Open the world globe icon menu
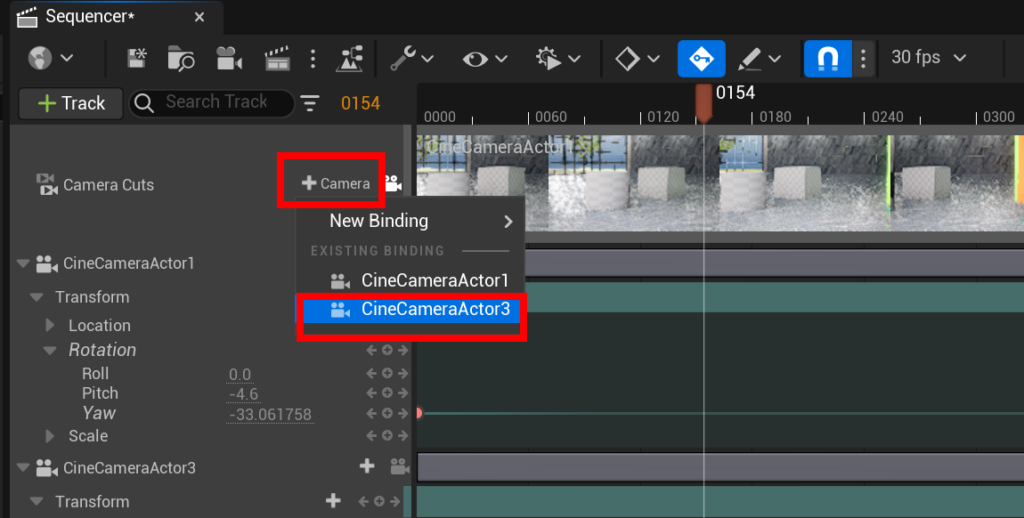 click(x=49, y=58)
